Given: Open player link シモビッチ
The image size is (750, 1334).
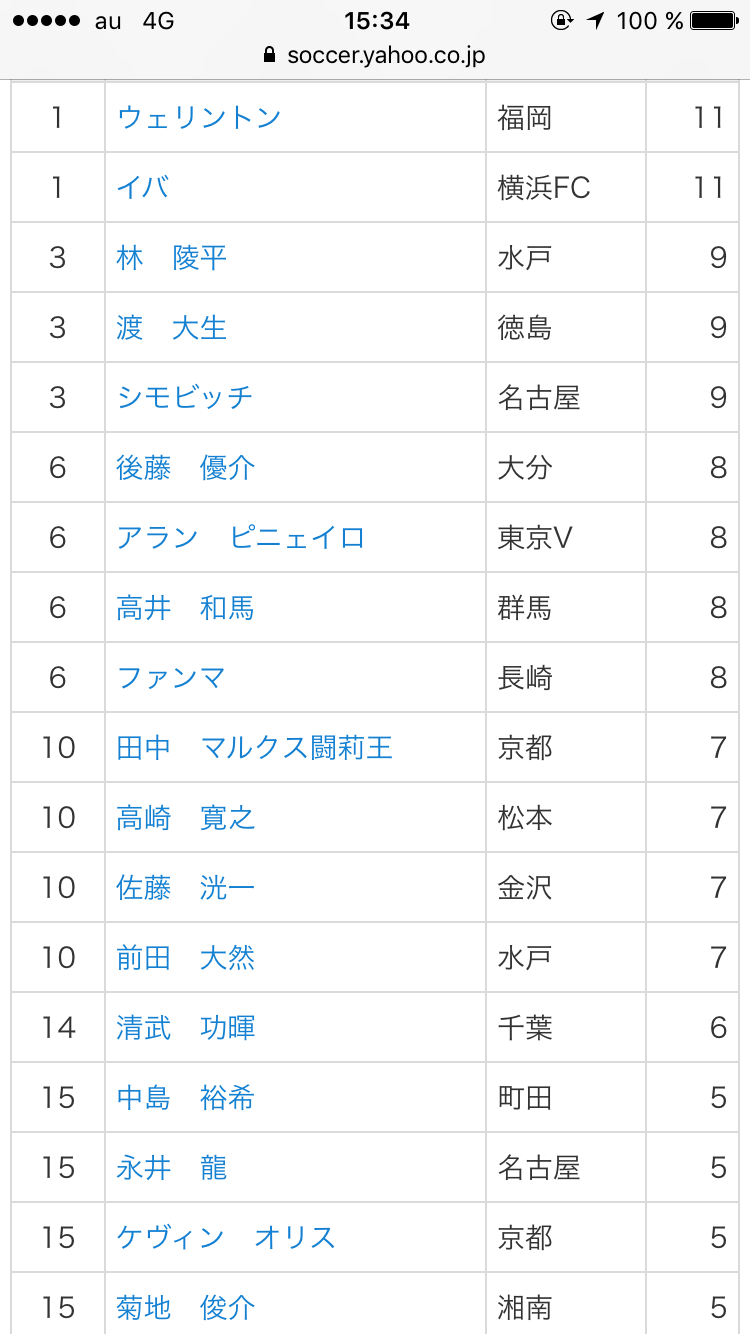Looking at the screenshot, I should coord(185,398).
